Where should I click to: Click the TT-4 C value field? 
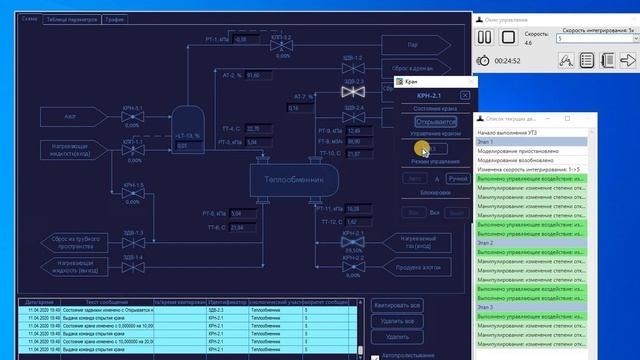coord(259,129)
